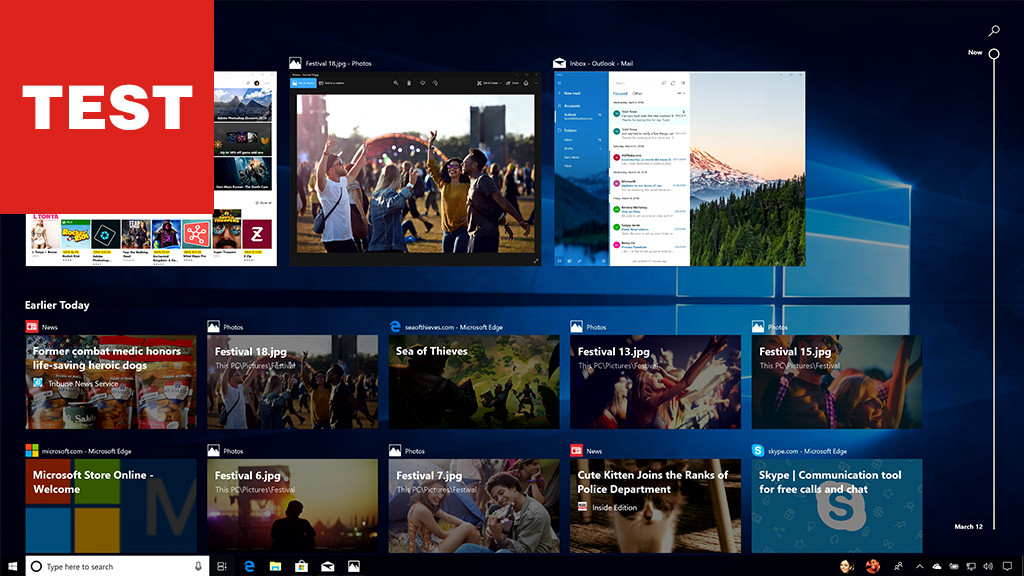Click the Task View taskbar icon
The image size is (1024, 576).
[222, 566]
